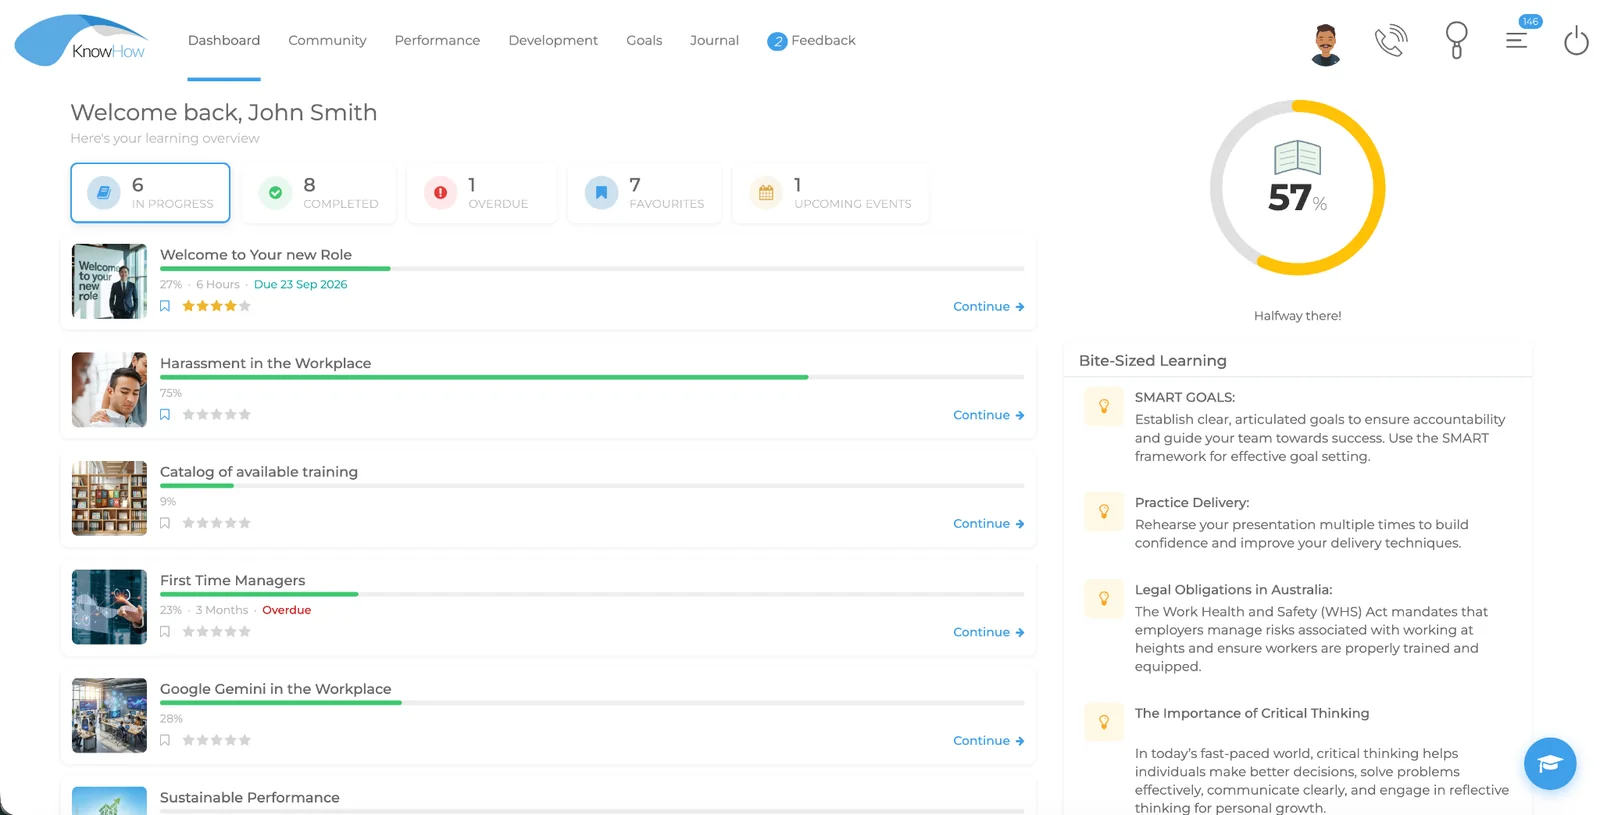Click the Legal Obligations lightbulb icon
The height and width of the screenshot is (815, 1600).
coord(1104,598)
